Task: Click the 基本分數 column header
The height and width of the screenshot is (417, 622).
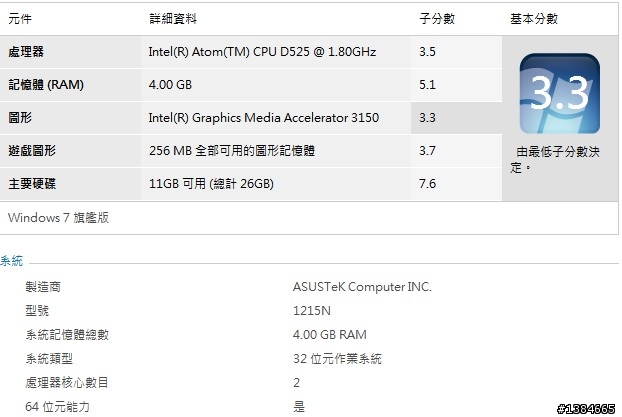Action: tap(534, 19)
